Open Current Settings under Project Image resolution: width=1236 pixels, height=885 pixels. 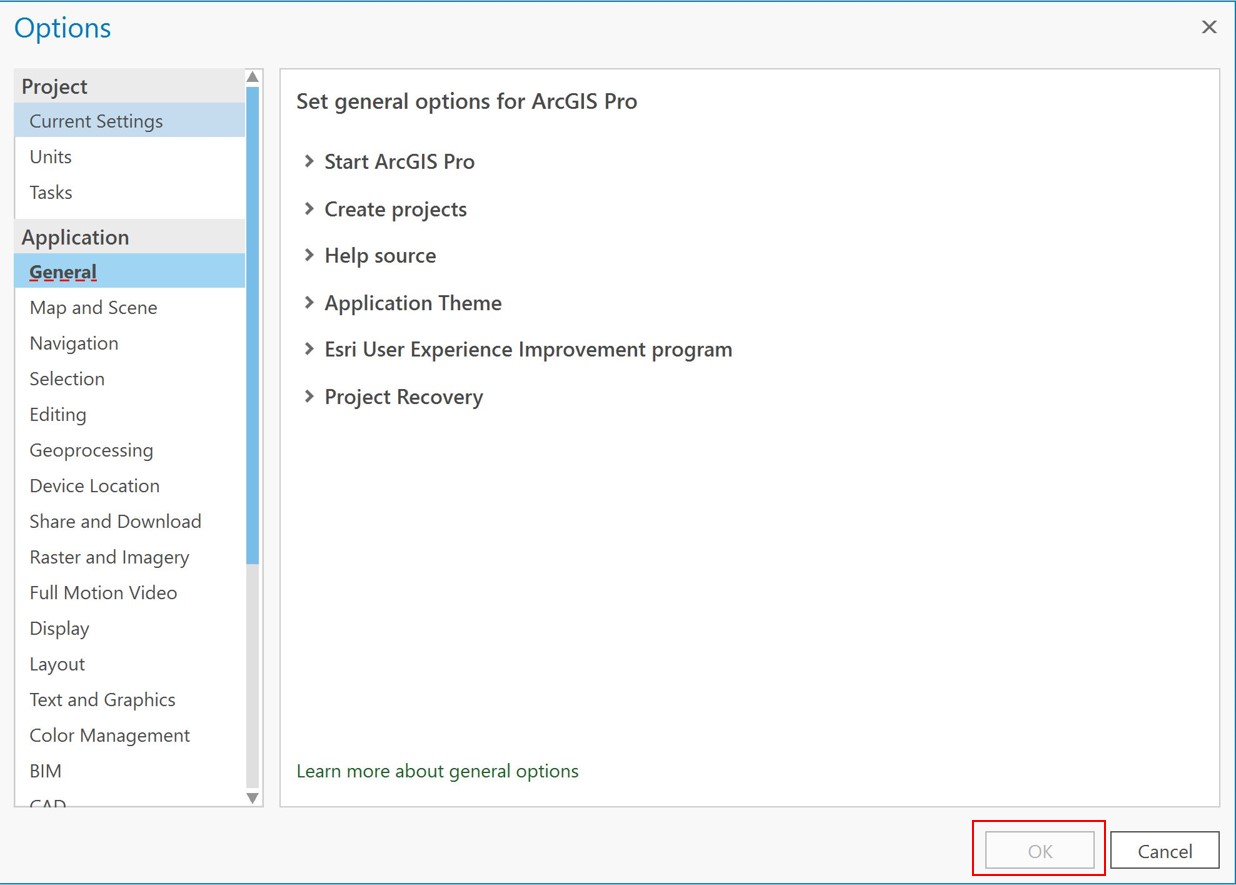coord(130,121)
